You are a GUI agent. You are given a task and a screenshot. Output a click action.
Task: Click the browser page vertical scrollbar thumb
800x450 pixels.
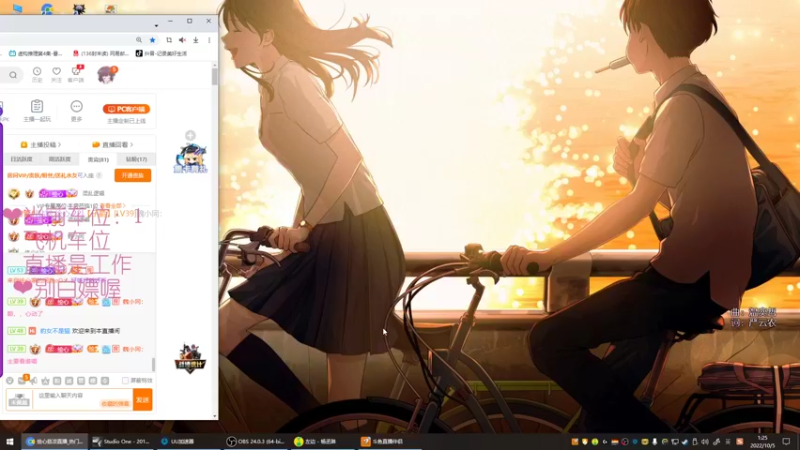click(214, 77)
